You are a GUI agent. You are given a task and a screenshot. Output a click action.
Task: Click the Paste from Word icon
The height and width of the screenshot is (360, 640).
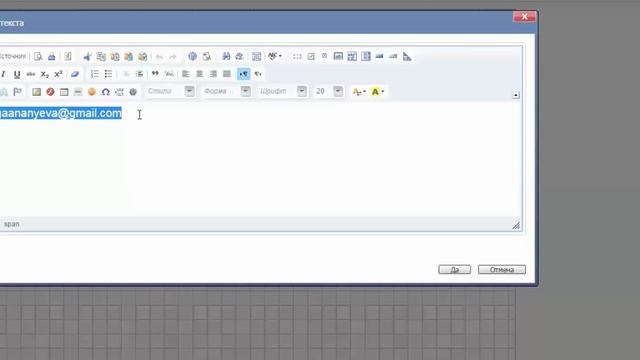click(x=142, y=56)
